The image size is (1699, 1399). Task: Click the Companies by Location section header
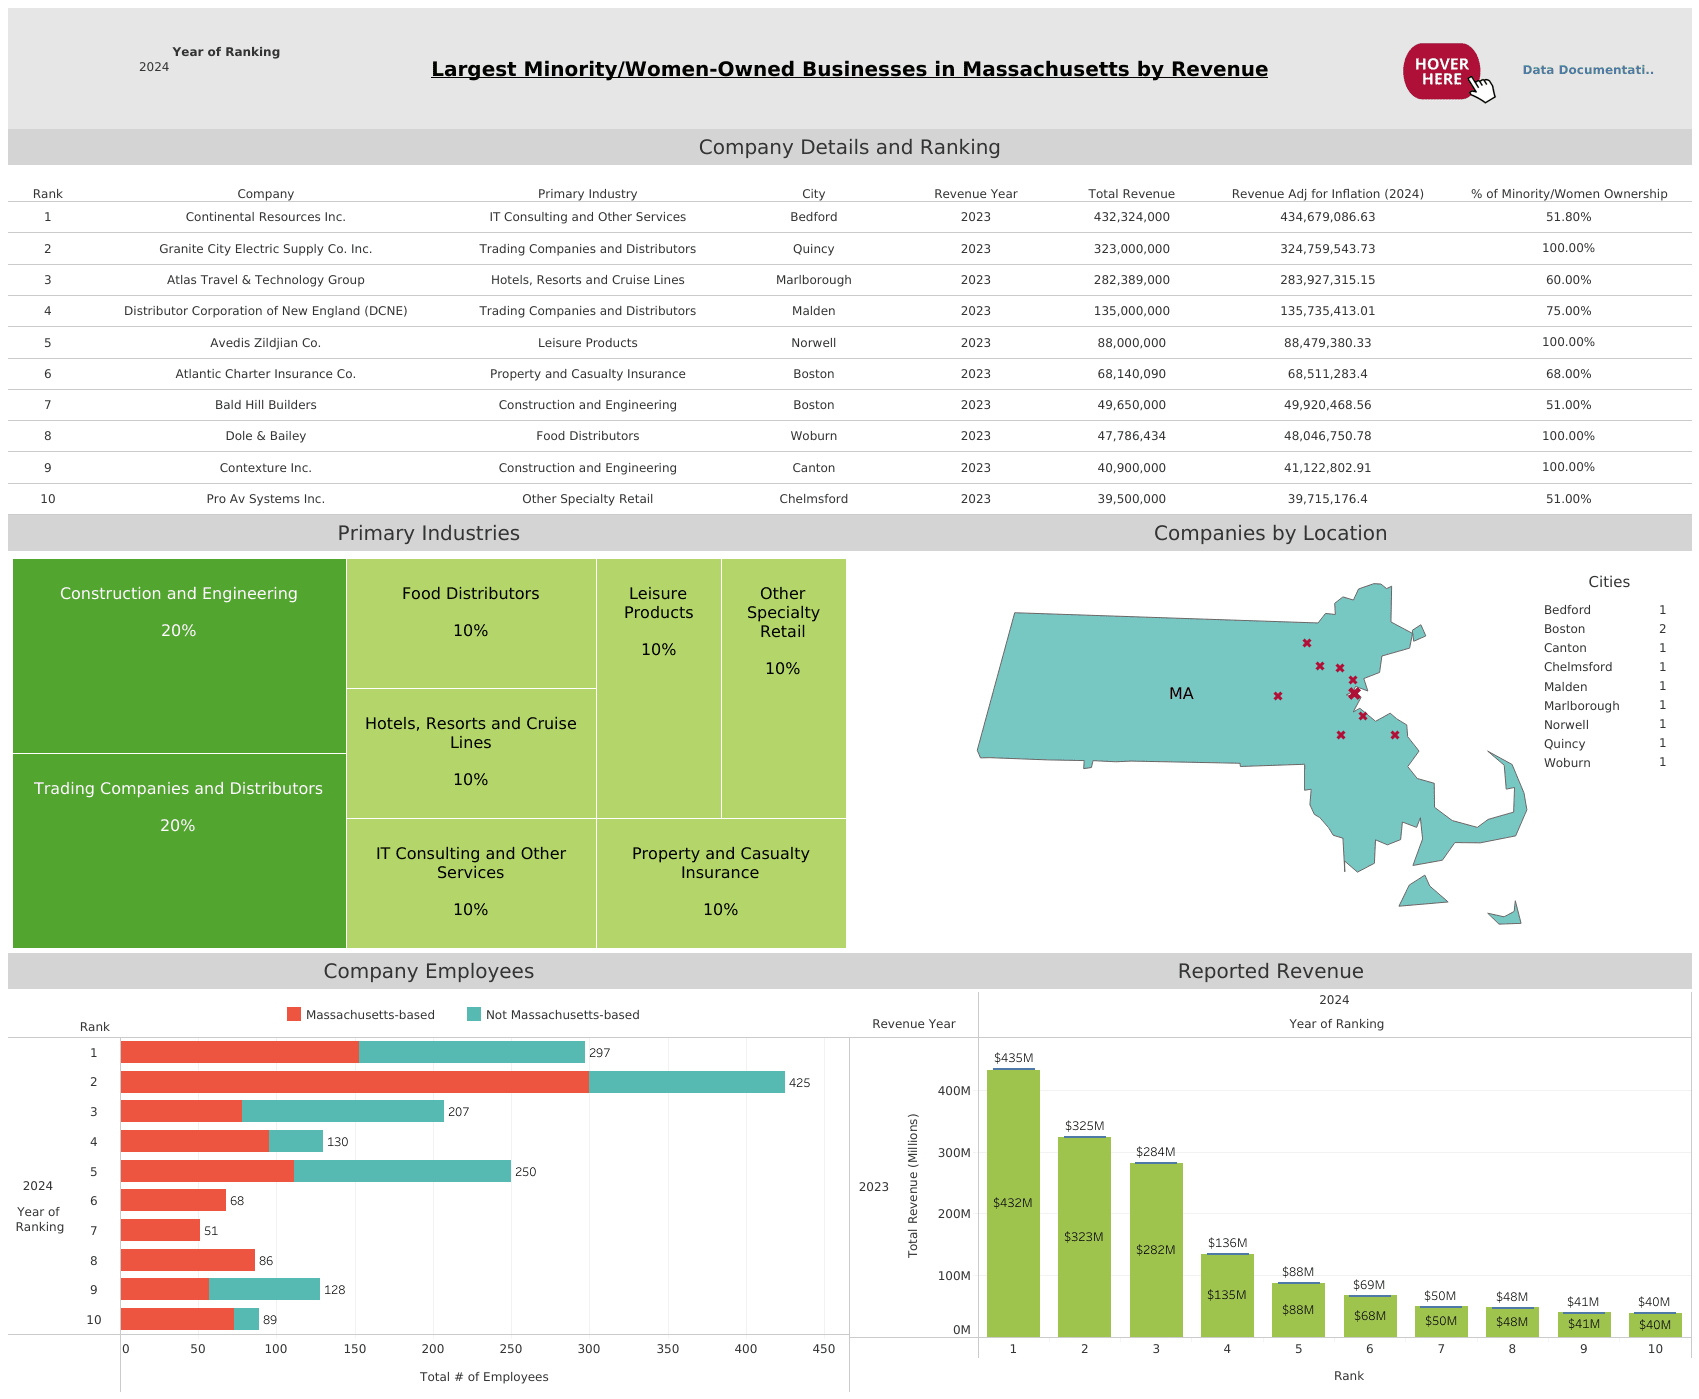point(1270,533)
